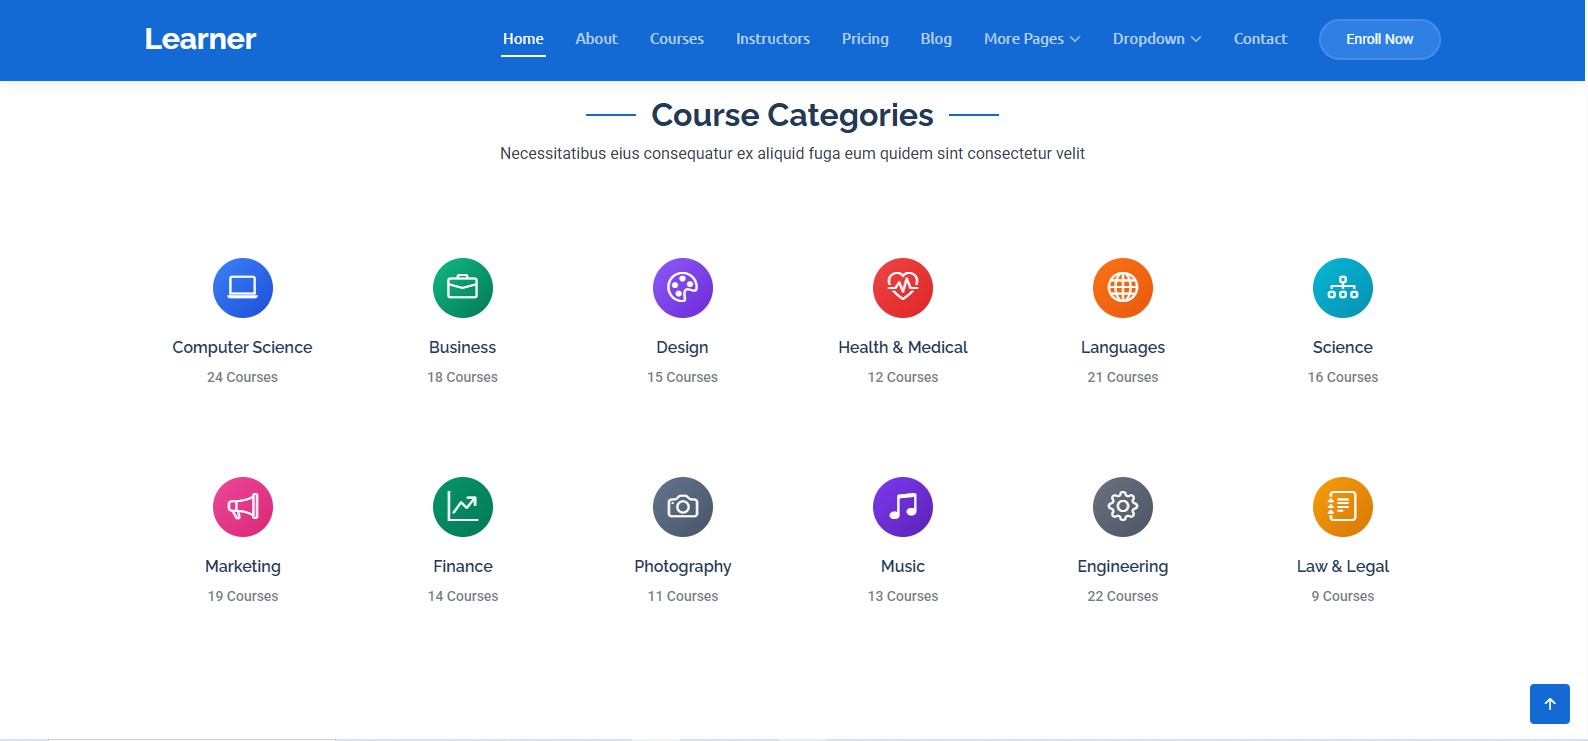Click the Marketing megaphone icon
The width and height of the screenshot is (1588, 741).
[242, 507]
